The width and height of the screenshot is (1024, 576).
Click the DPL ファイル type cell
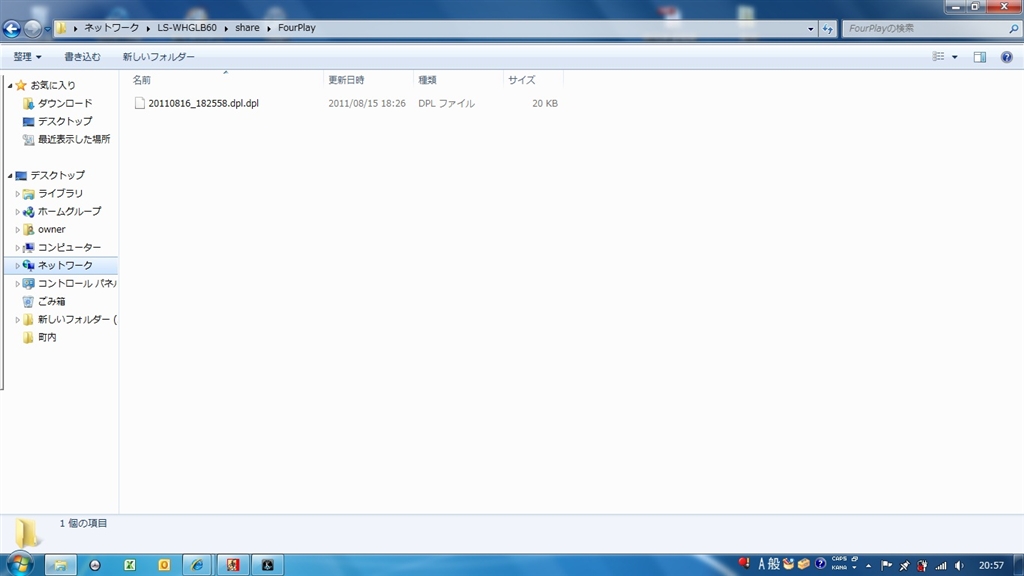446,103
